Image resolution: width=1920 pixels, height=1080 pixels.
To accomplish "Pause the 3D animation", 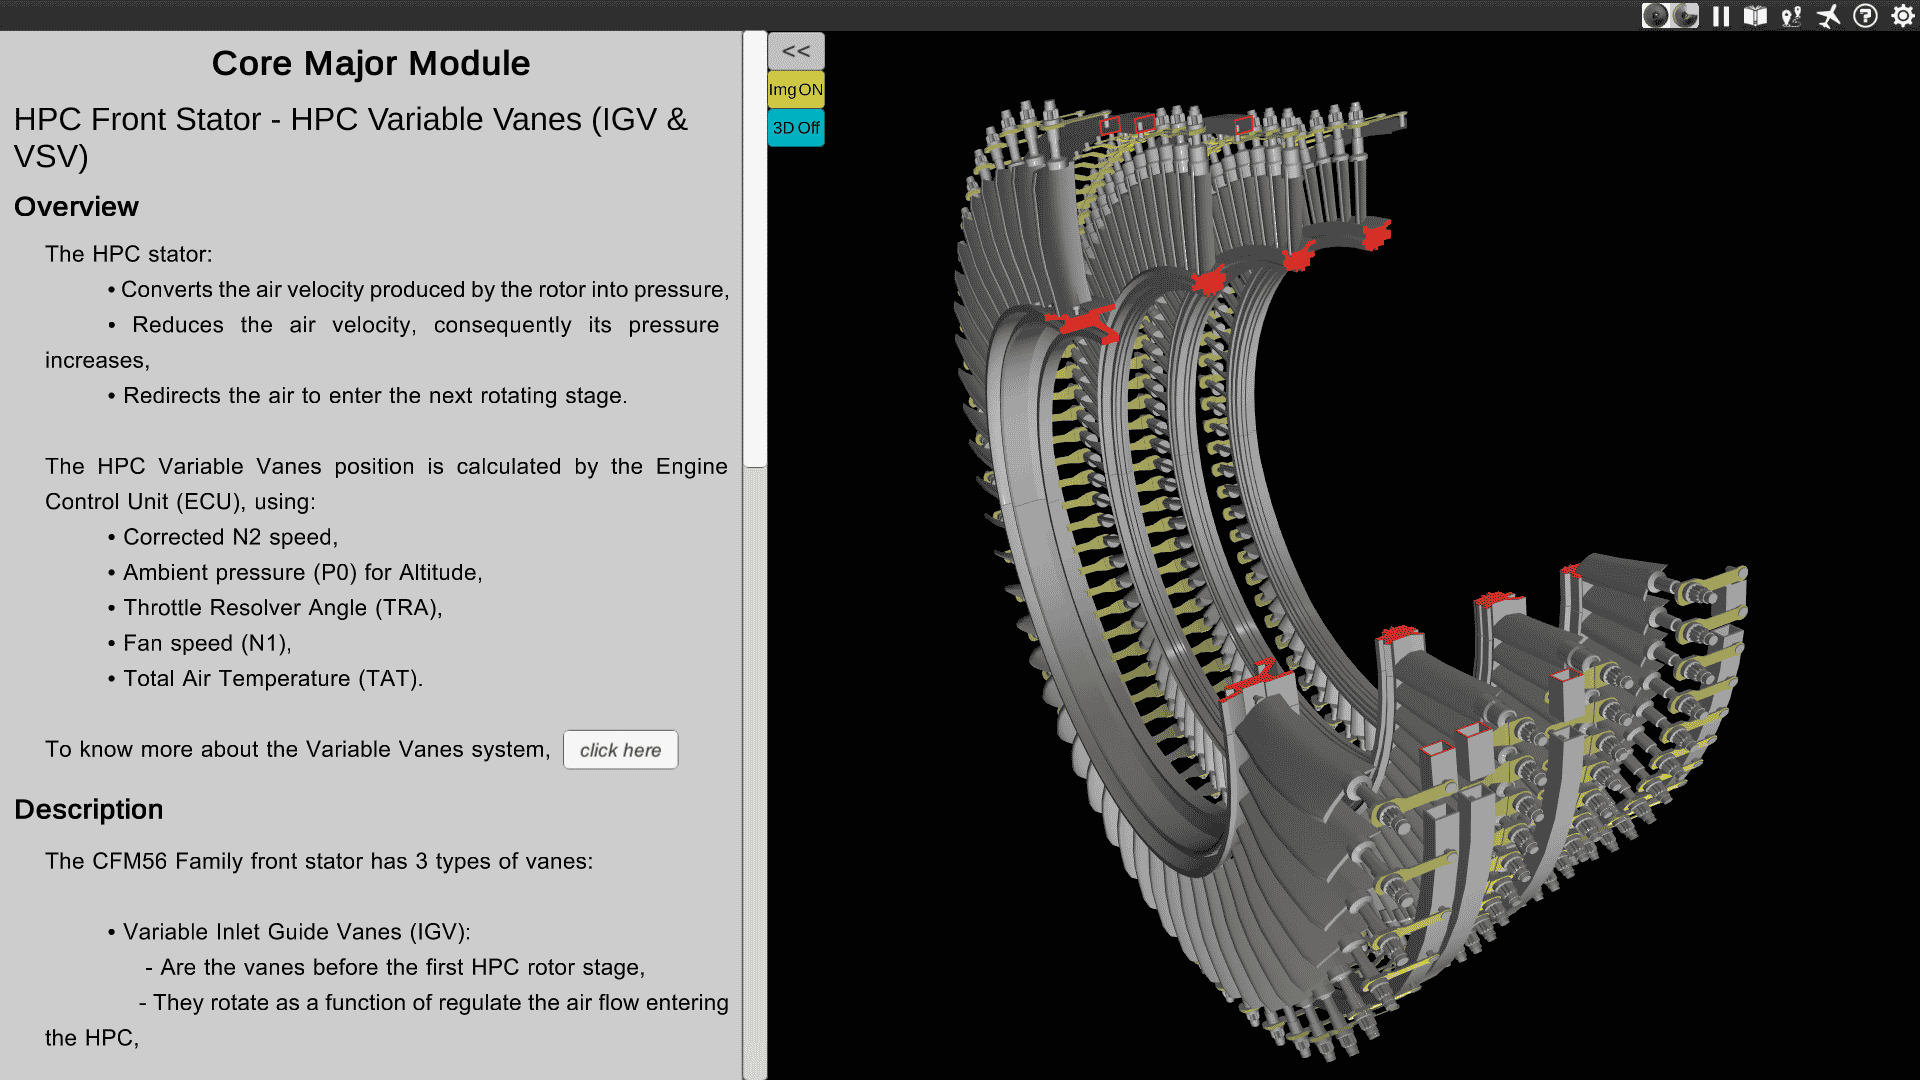I will pos(1721,16).
